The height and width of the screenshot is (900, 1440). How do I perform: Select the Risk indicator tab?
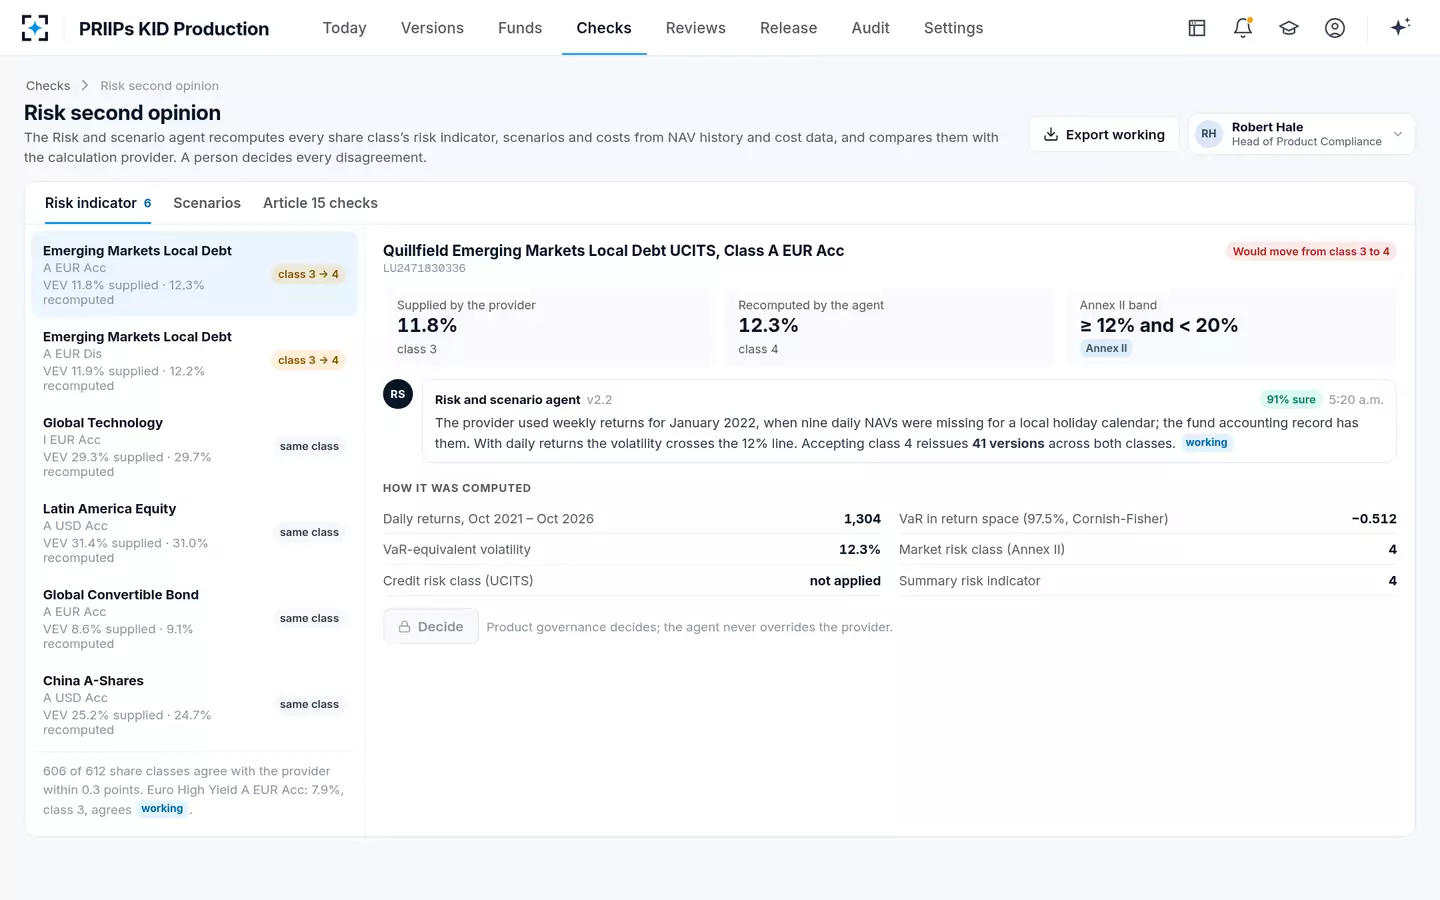[98, 203]
